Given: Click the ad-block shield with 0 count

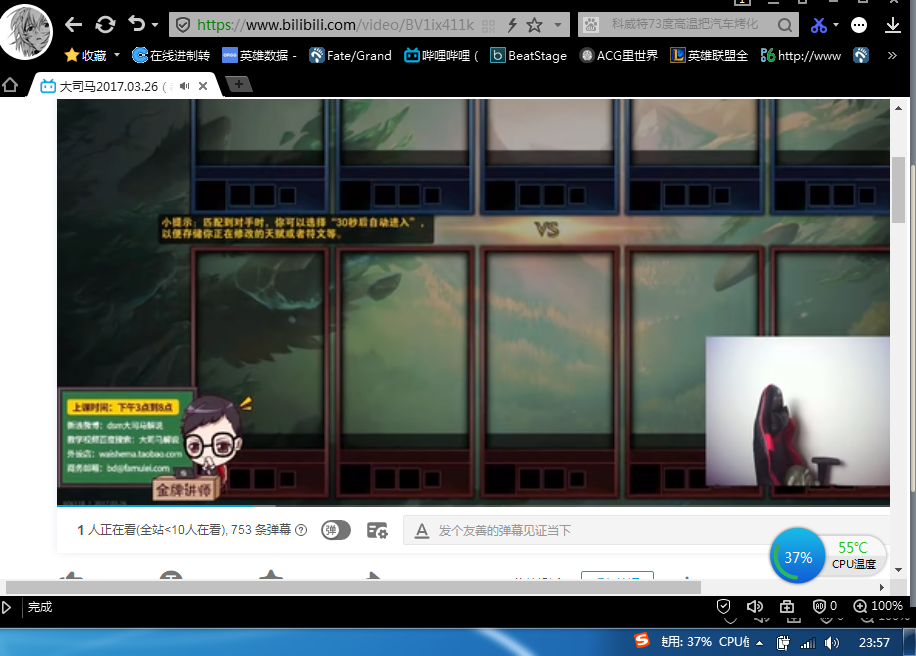Looking at the screenshot, I should pyautogui.click(x=825, y=606).
